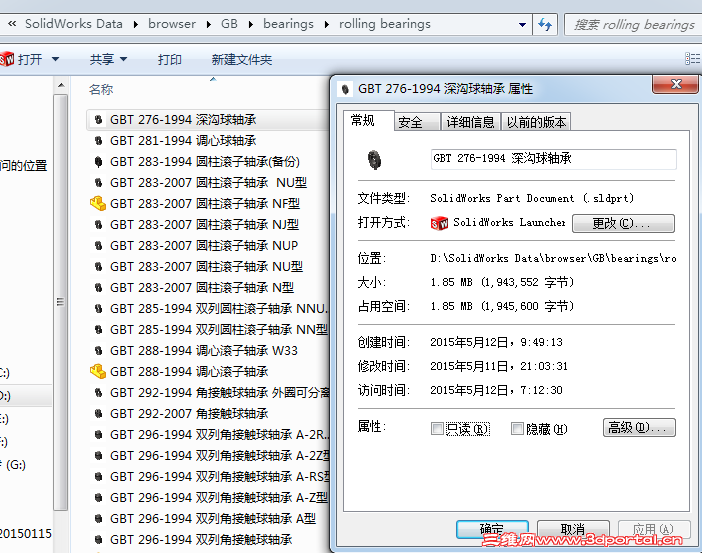Select file name GBT 296-1994 双列角接触球轴承 without suffix
The image size is (702, 553).
coord(201,540)
